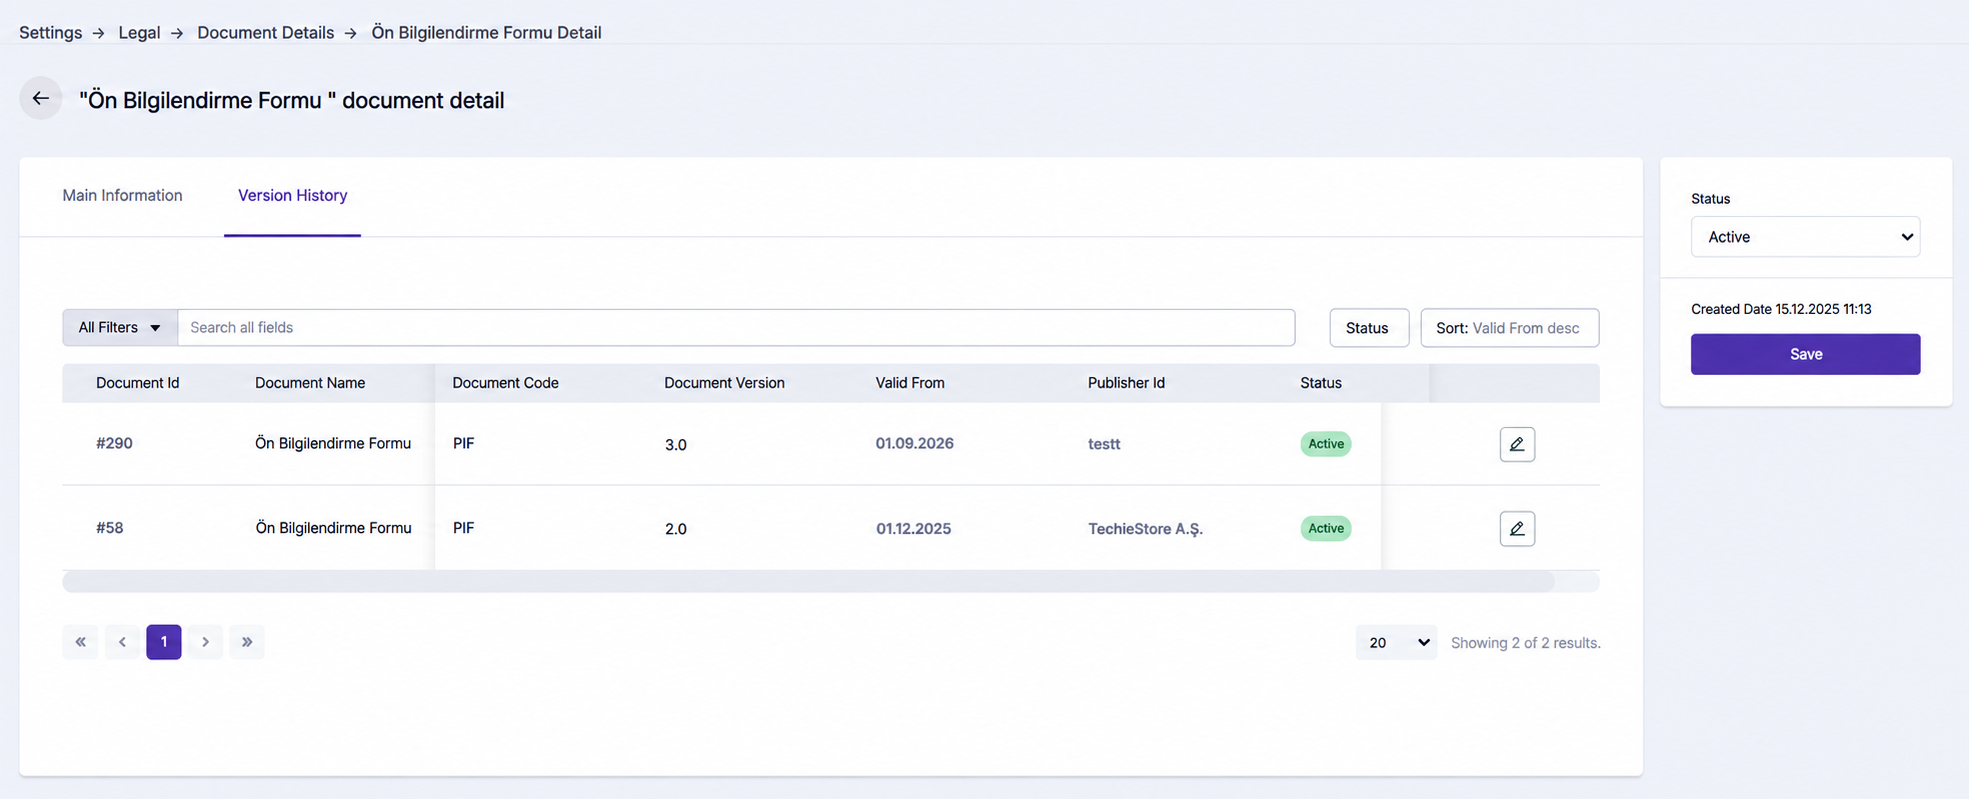The image size is (1969, 799).
Task: Click Showing 2 of 2 results text
Action: 1526,643
